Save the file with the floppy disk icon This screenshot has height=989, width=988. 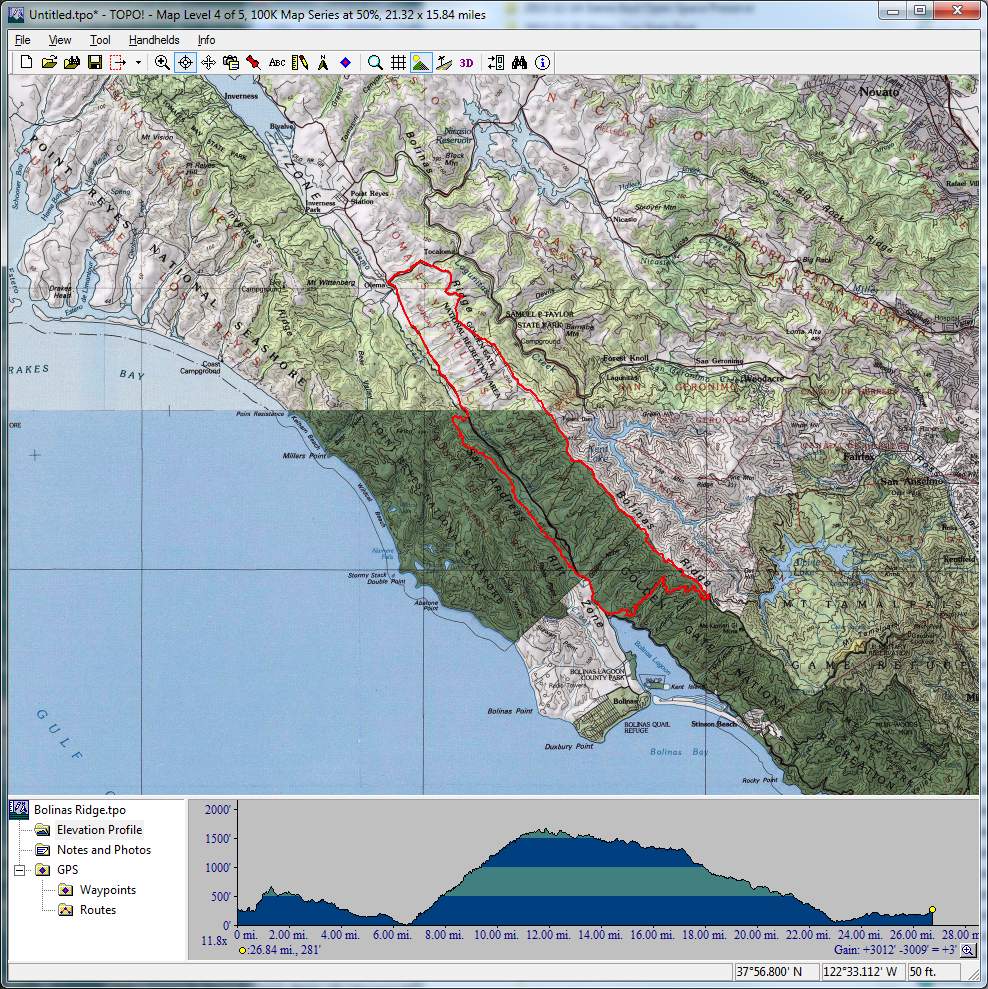(95, 62)
